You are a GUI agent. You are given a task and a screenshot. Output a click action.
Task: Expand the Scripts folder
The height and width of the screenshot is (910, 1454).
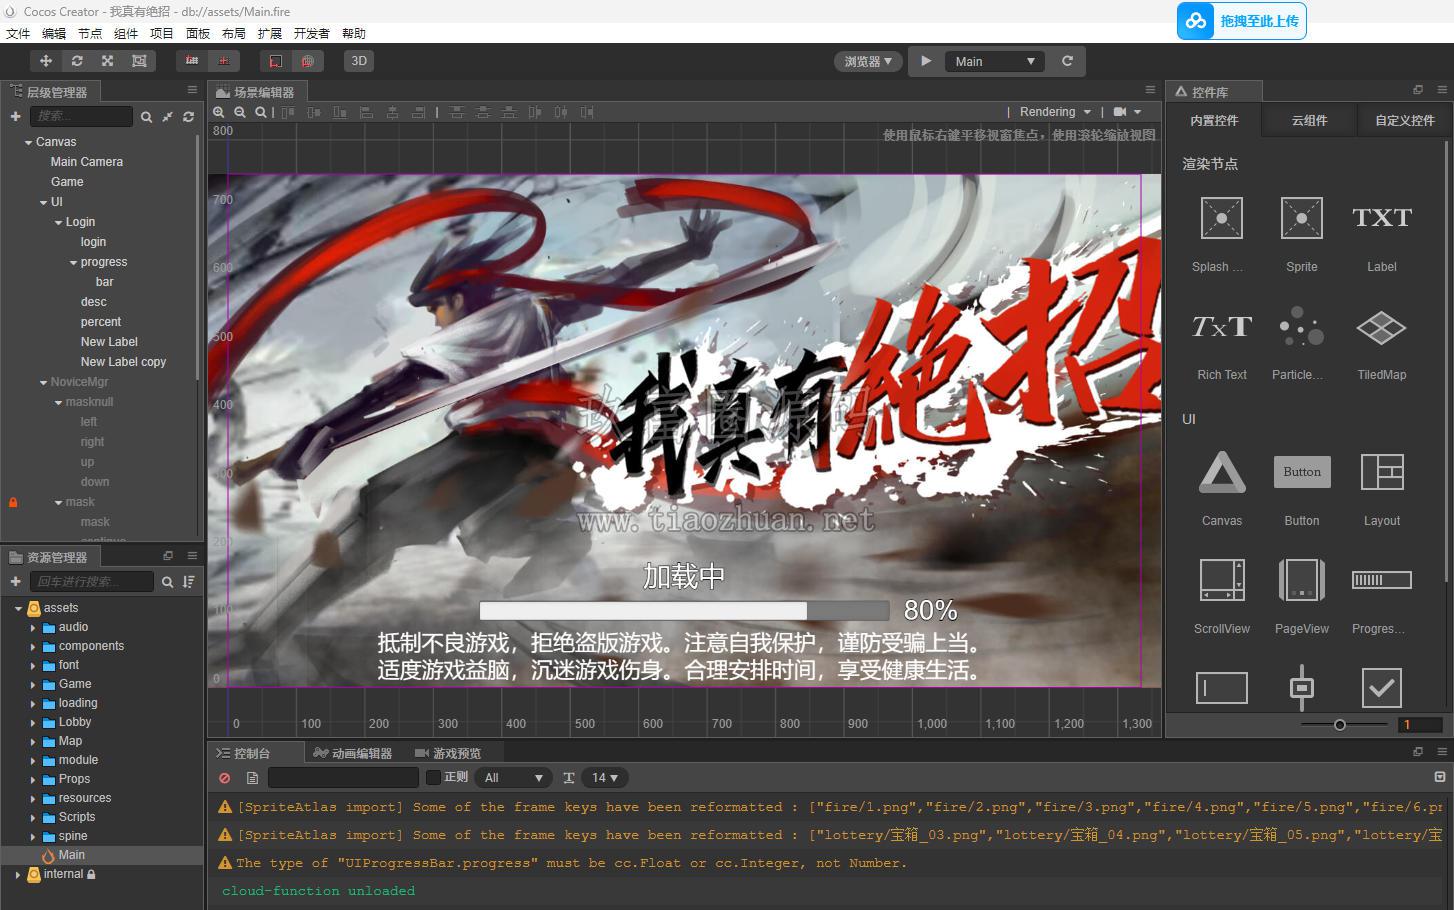(x=33, y=818)
